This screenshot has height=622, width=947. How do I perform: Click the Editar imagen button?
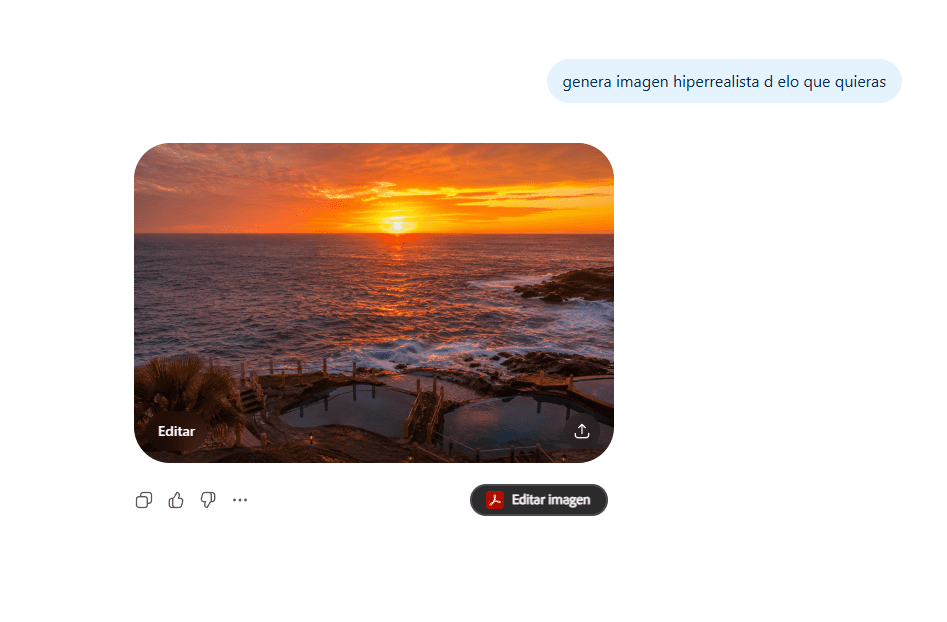pos(539,500)
